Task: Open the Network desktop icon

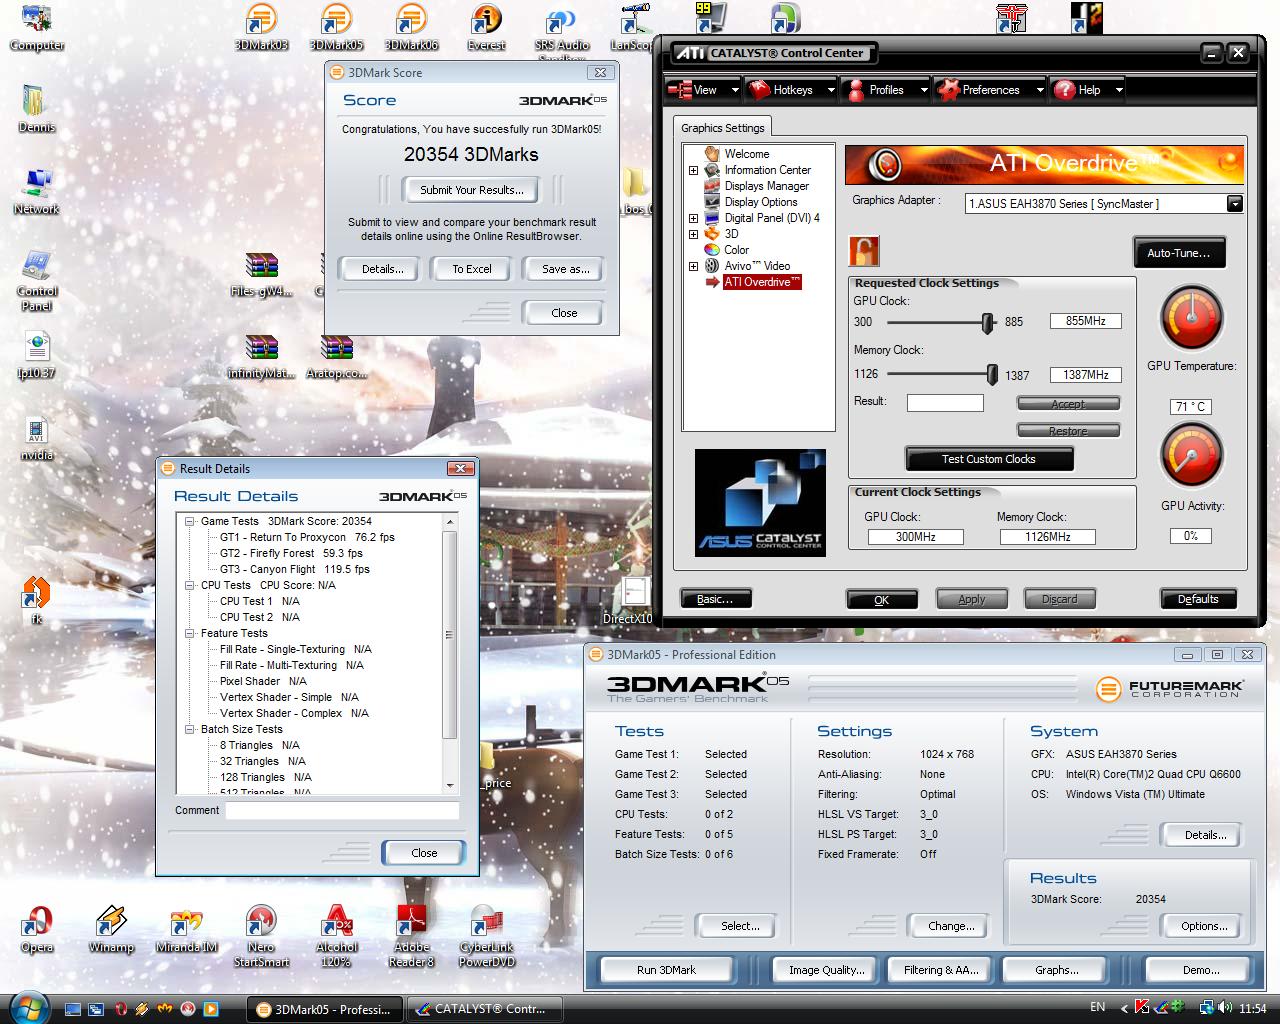Action: [37, 191]
